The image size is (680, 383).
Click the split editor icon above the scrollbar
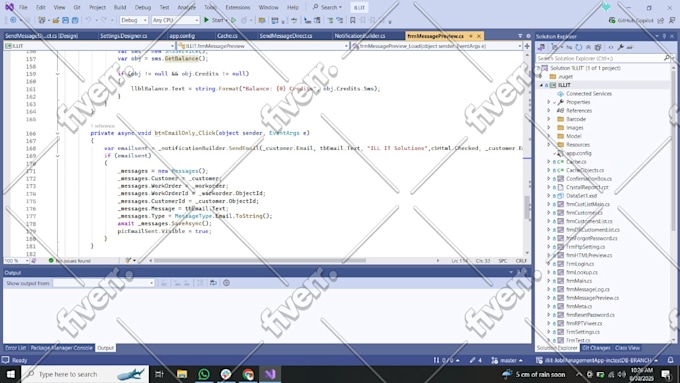(527, 46)
